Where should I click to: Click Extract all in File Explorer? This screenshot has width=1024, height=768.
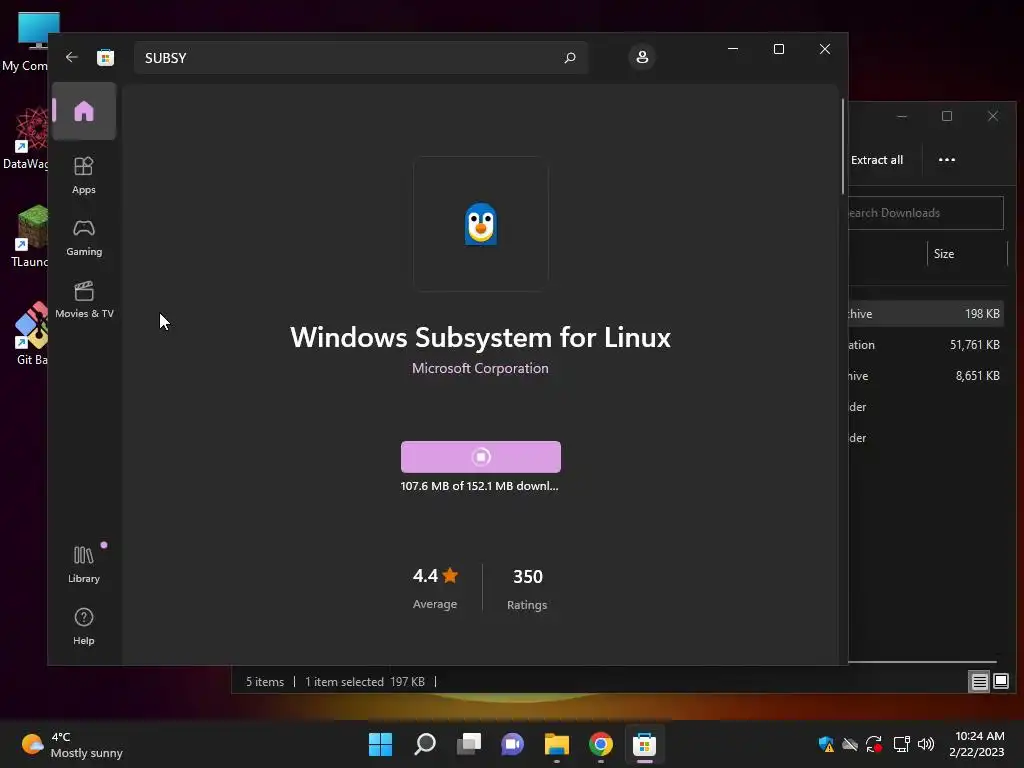pyautogui.click(x=877, y=160)
